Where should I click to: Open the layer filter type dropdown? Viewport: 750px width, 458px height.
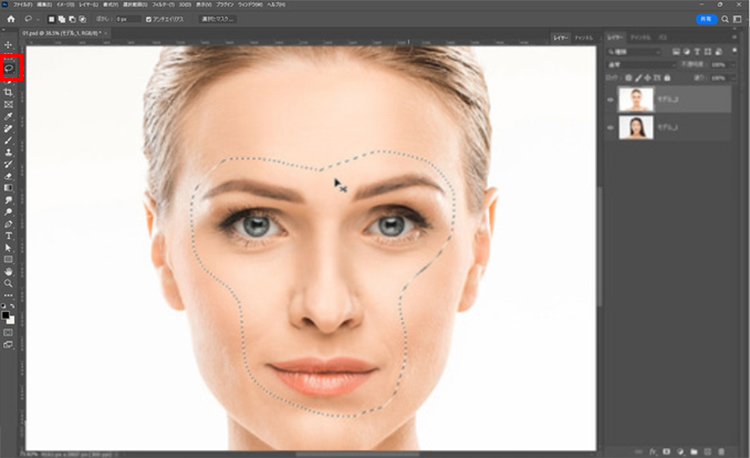coord(635,51)
